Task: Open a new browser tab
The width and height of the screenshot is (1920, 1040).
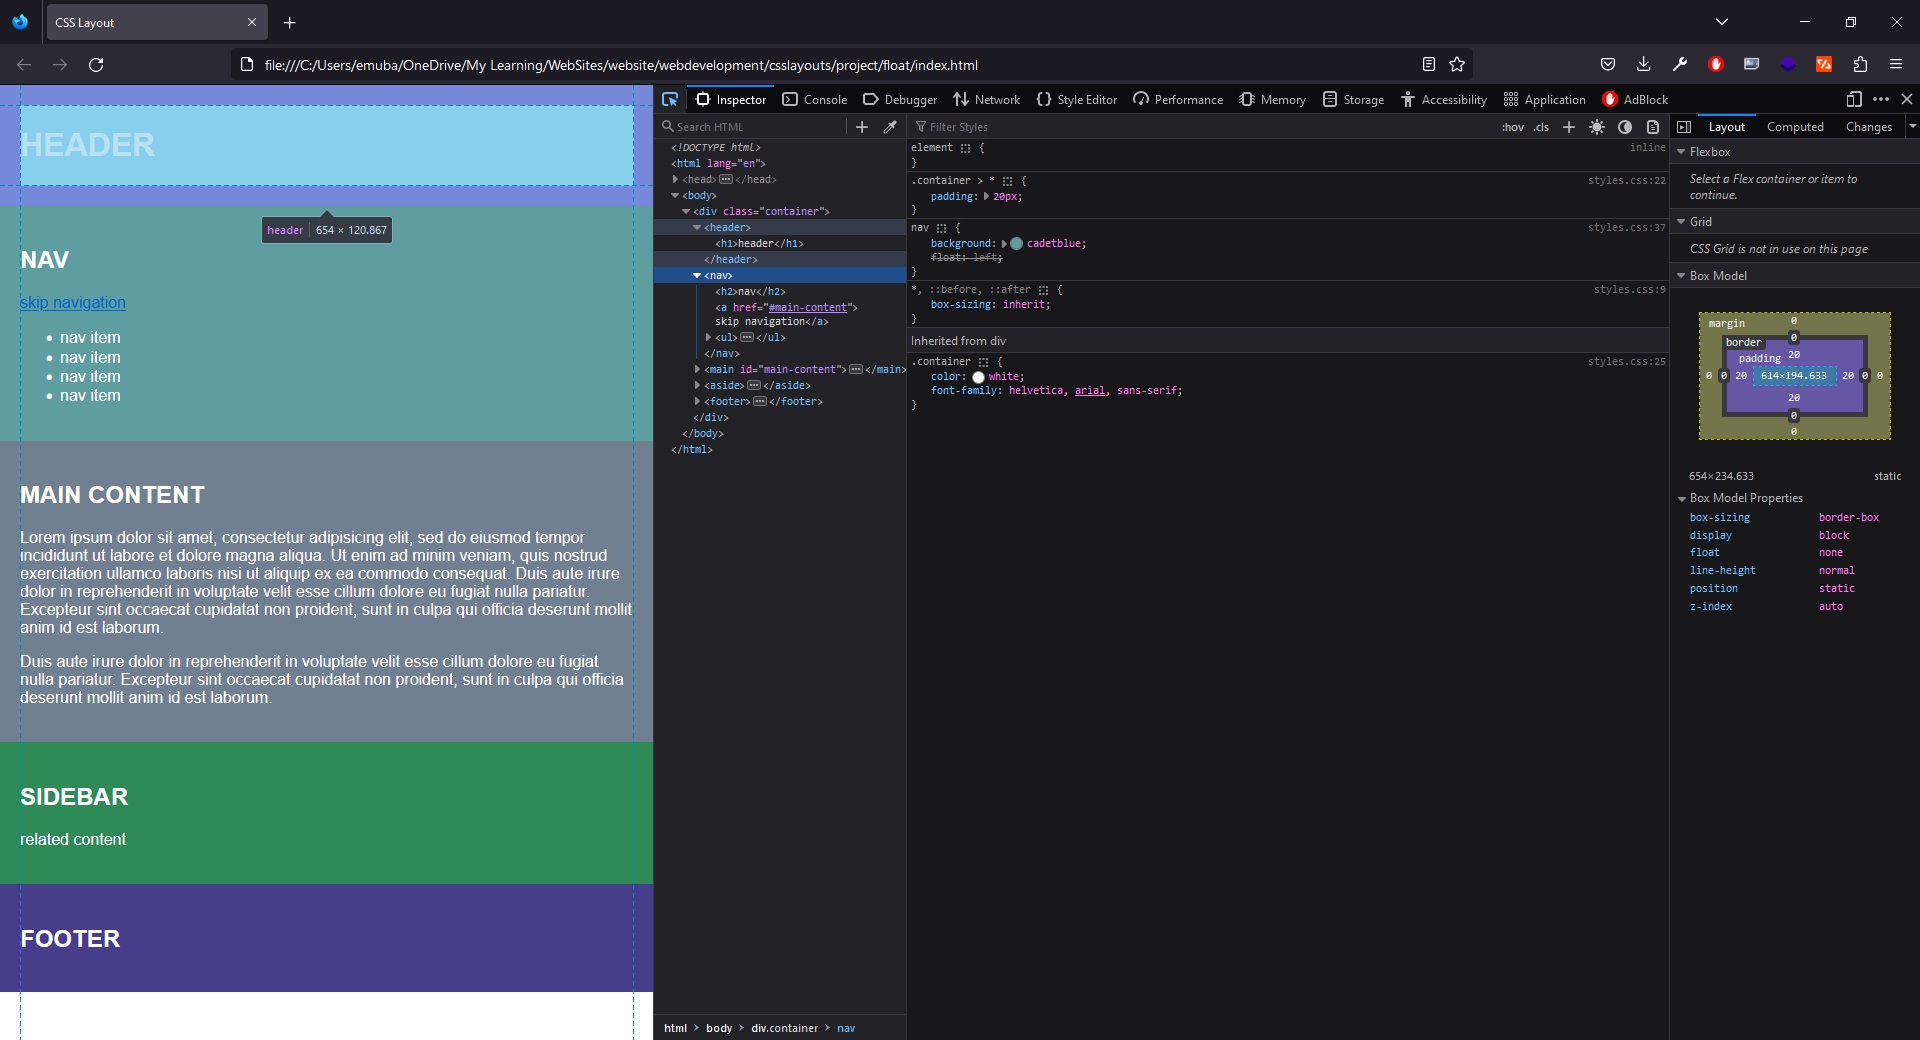Action: point(289,22)
